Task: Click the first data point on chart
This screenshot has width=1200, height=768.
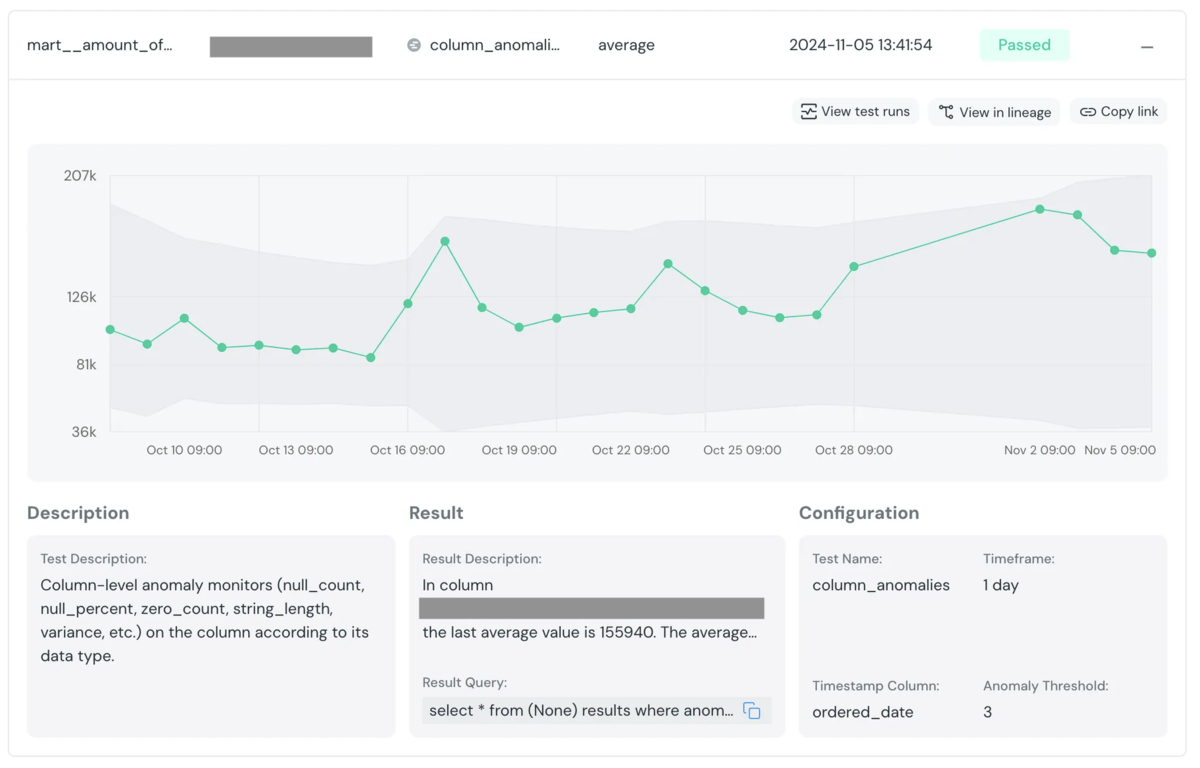Action: click(x=110, y=329)
